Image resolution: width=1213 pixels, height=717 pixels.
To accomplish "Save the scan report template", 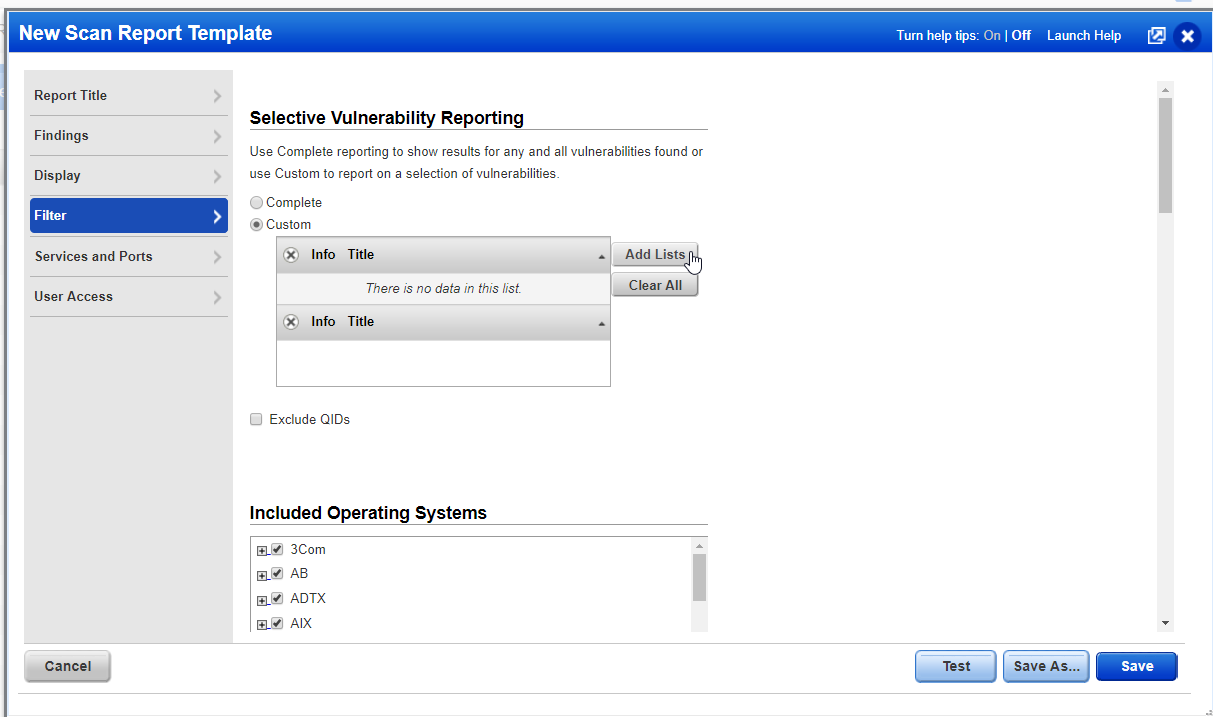I will tap(1136, 666).
